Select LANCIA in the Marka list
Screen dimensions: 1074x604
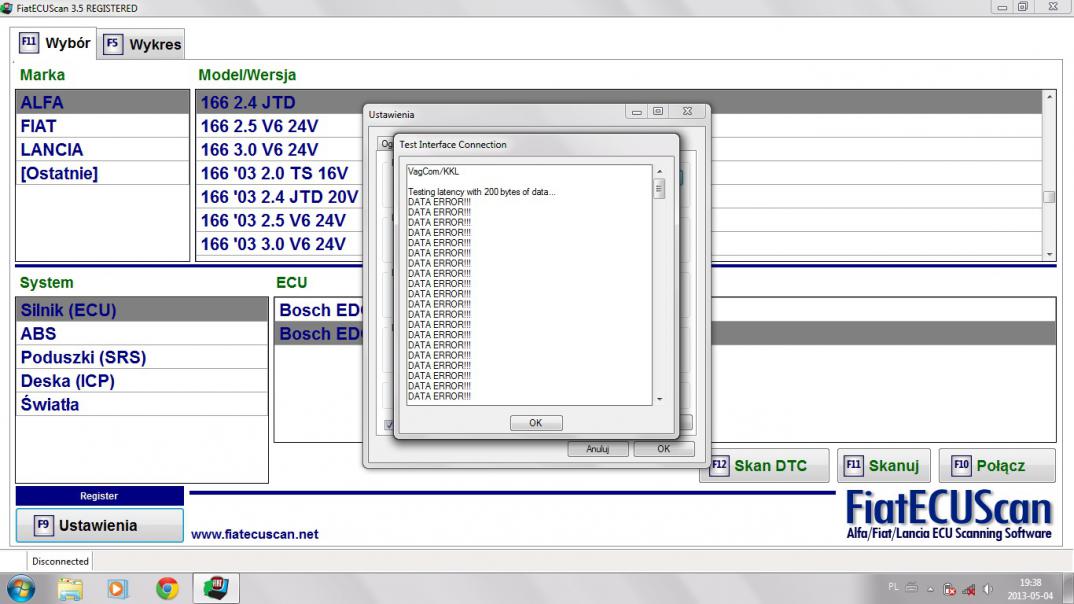click(103, 149)
